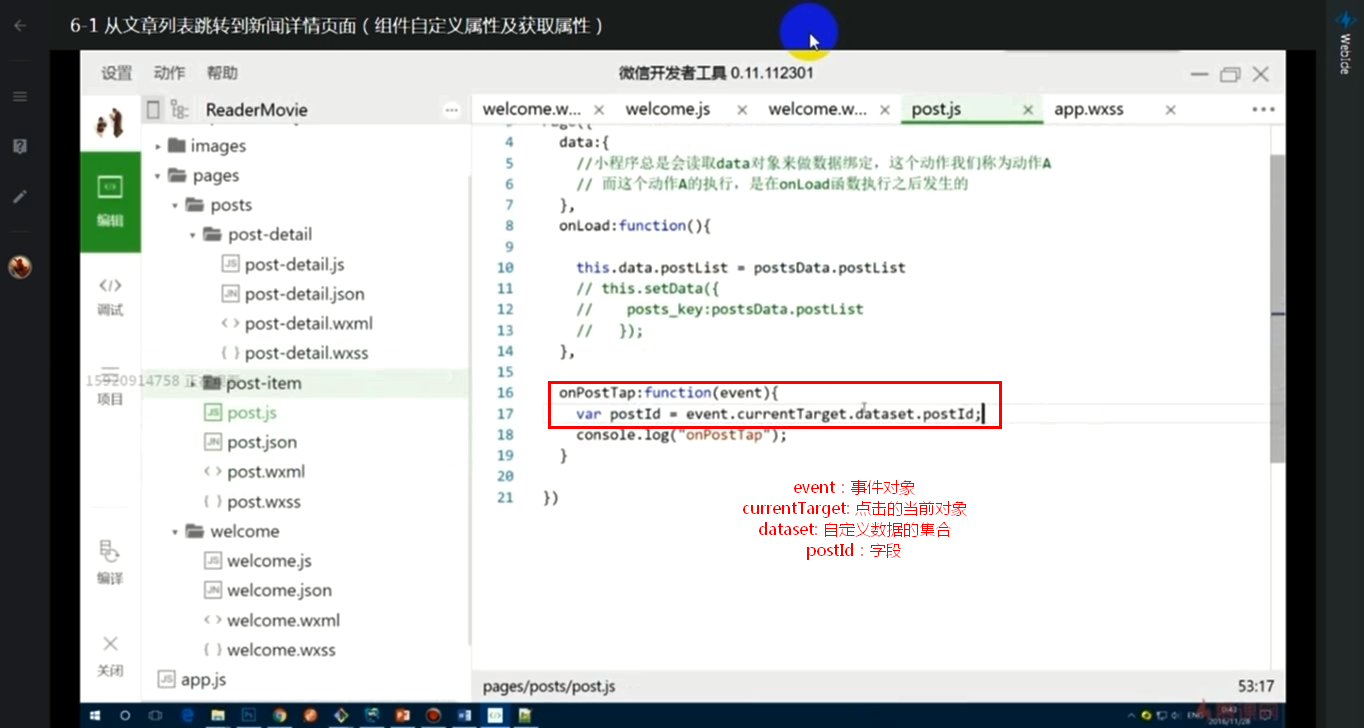
Task: Open post.json in the file tree
Action: click(261, 442)
